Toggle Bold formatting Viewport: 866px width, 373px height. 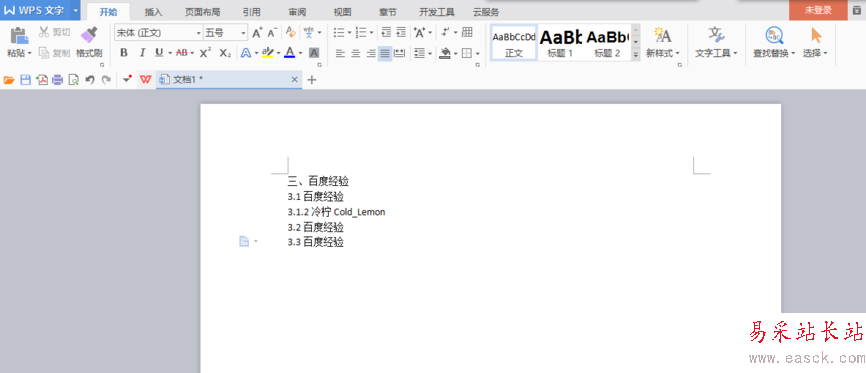click(124, 52)
